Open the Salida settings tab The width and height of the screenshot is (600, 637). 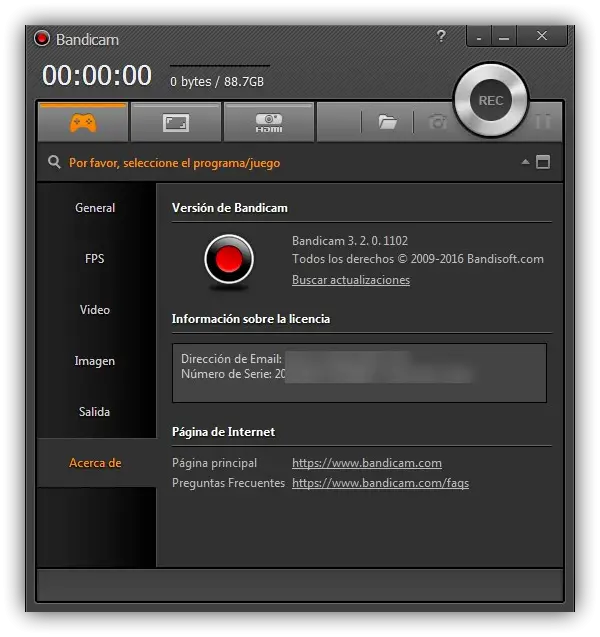94,412
